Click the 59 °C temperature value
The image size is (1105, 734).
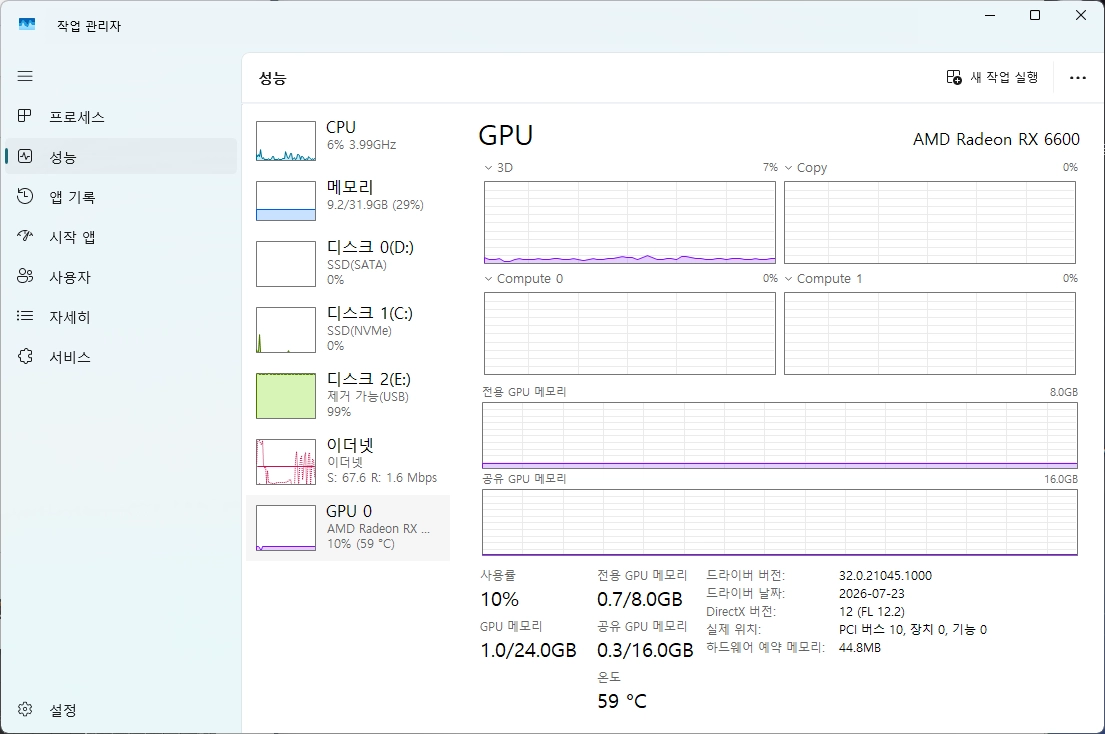pos(622,701)
